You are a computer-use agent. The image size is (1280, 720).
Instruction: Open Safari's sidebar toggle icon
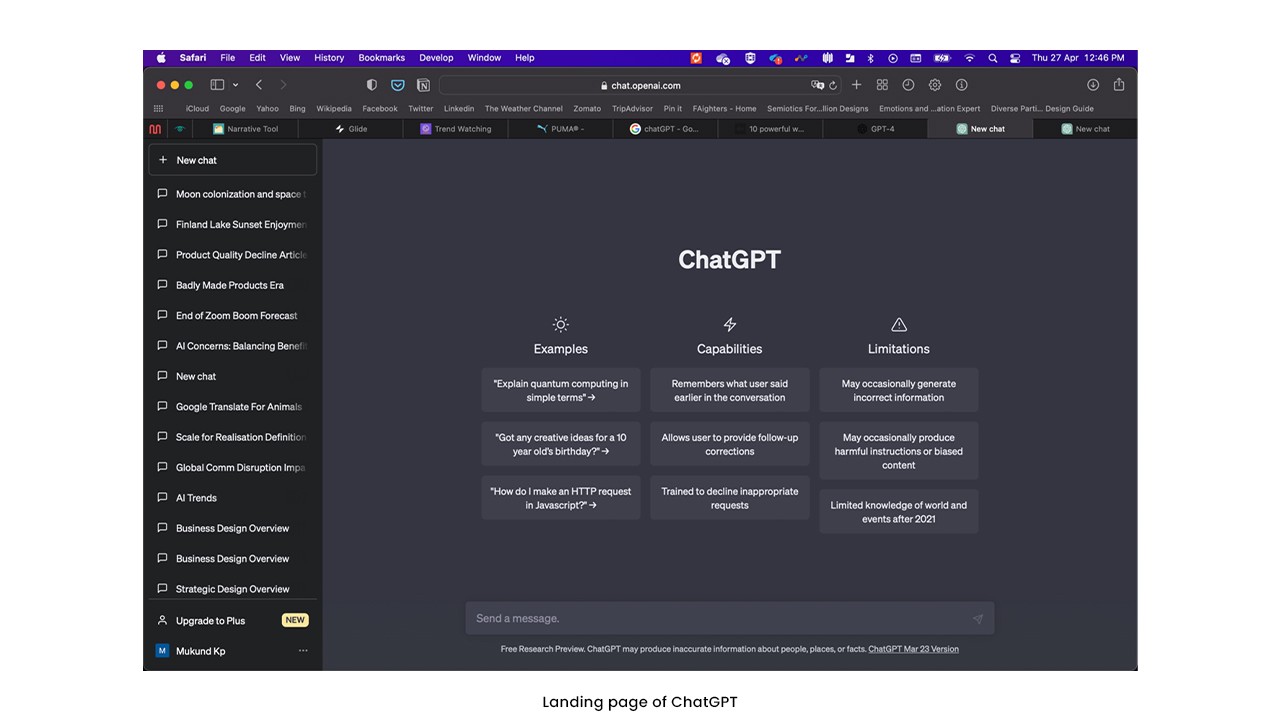(217, 85)
